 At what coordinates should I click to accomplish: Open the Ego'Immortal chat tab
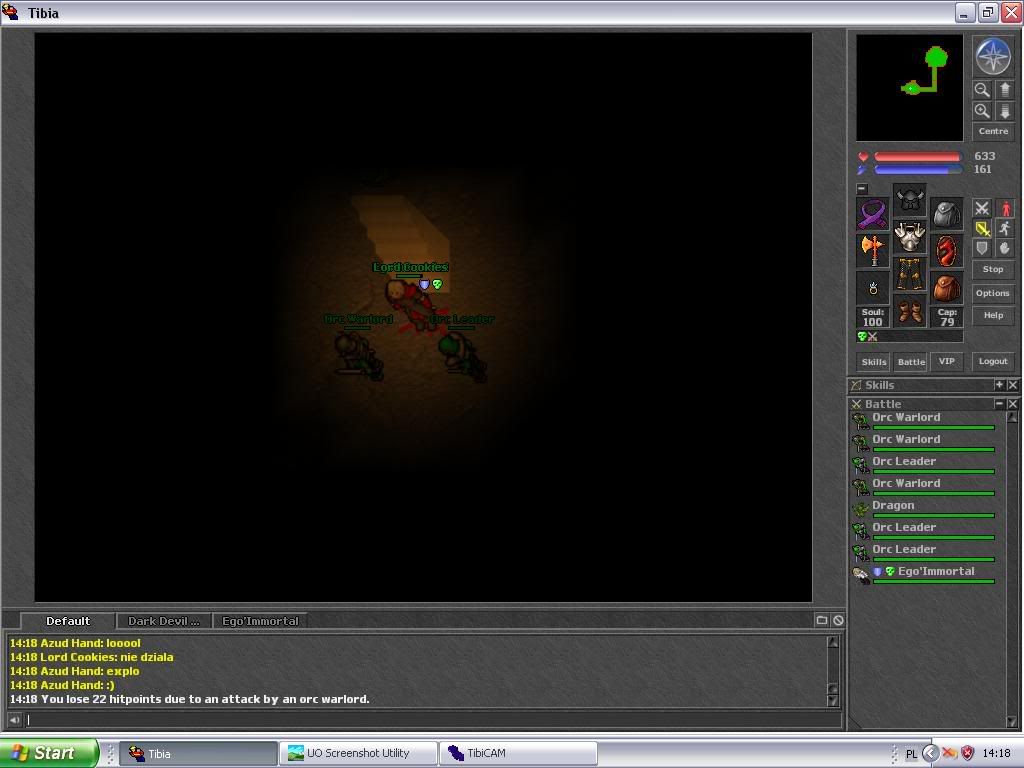coord(260,621)
